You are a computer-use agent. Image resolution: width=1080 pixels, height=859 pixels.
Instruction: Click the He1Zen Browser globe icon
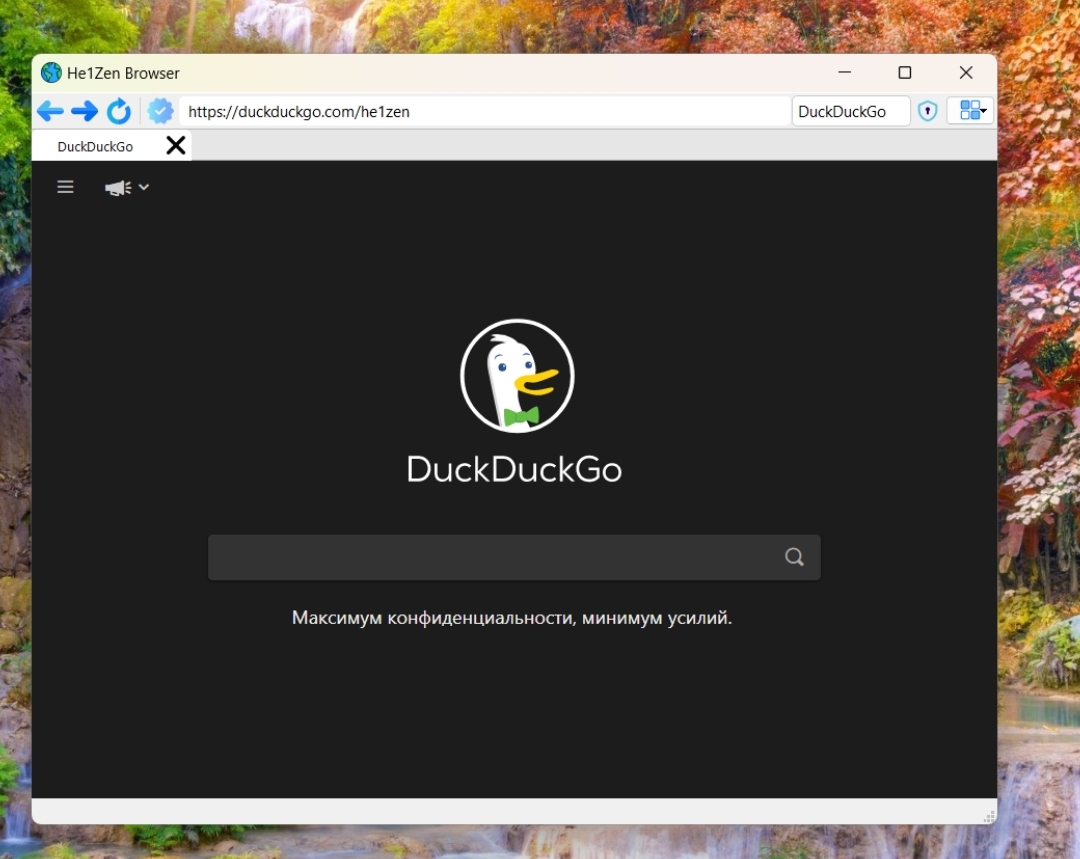(x=51, y=72)
